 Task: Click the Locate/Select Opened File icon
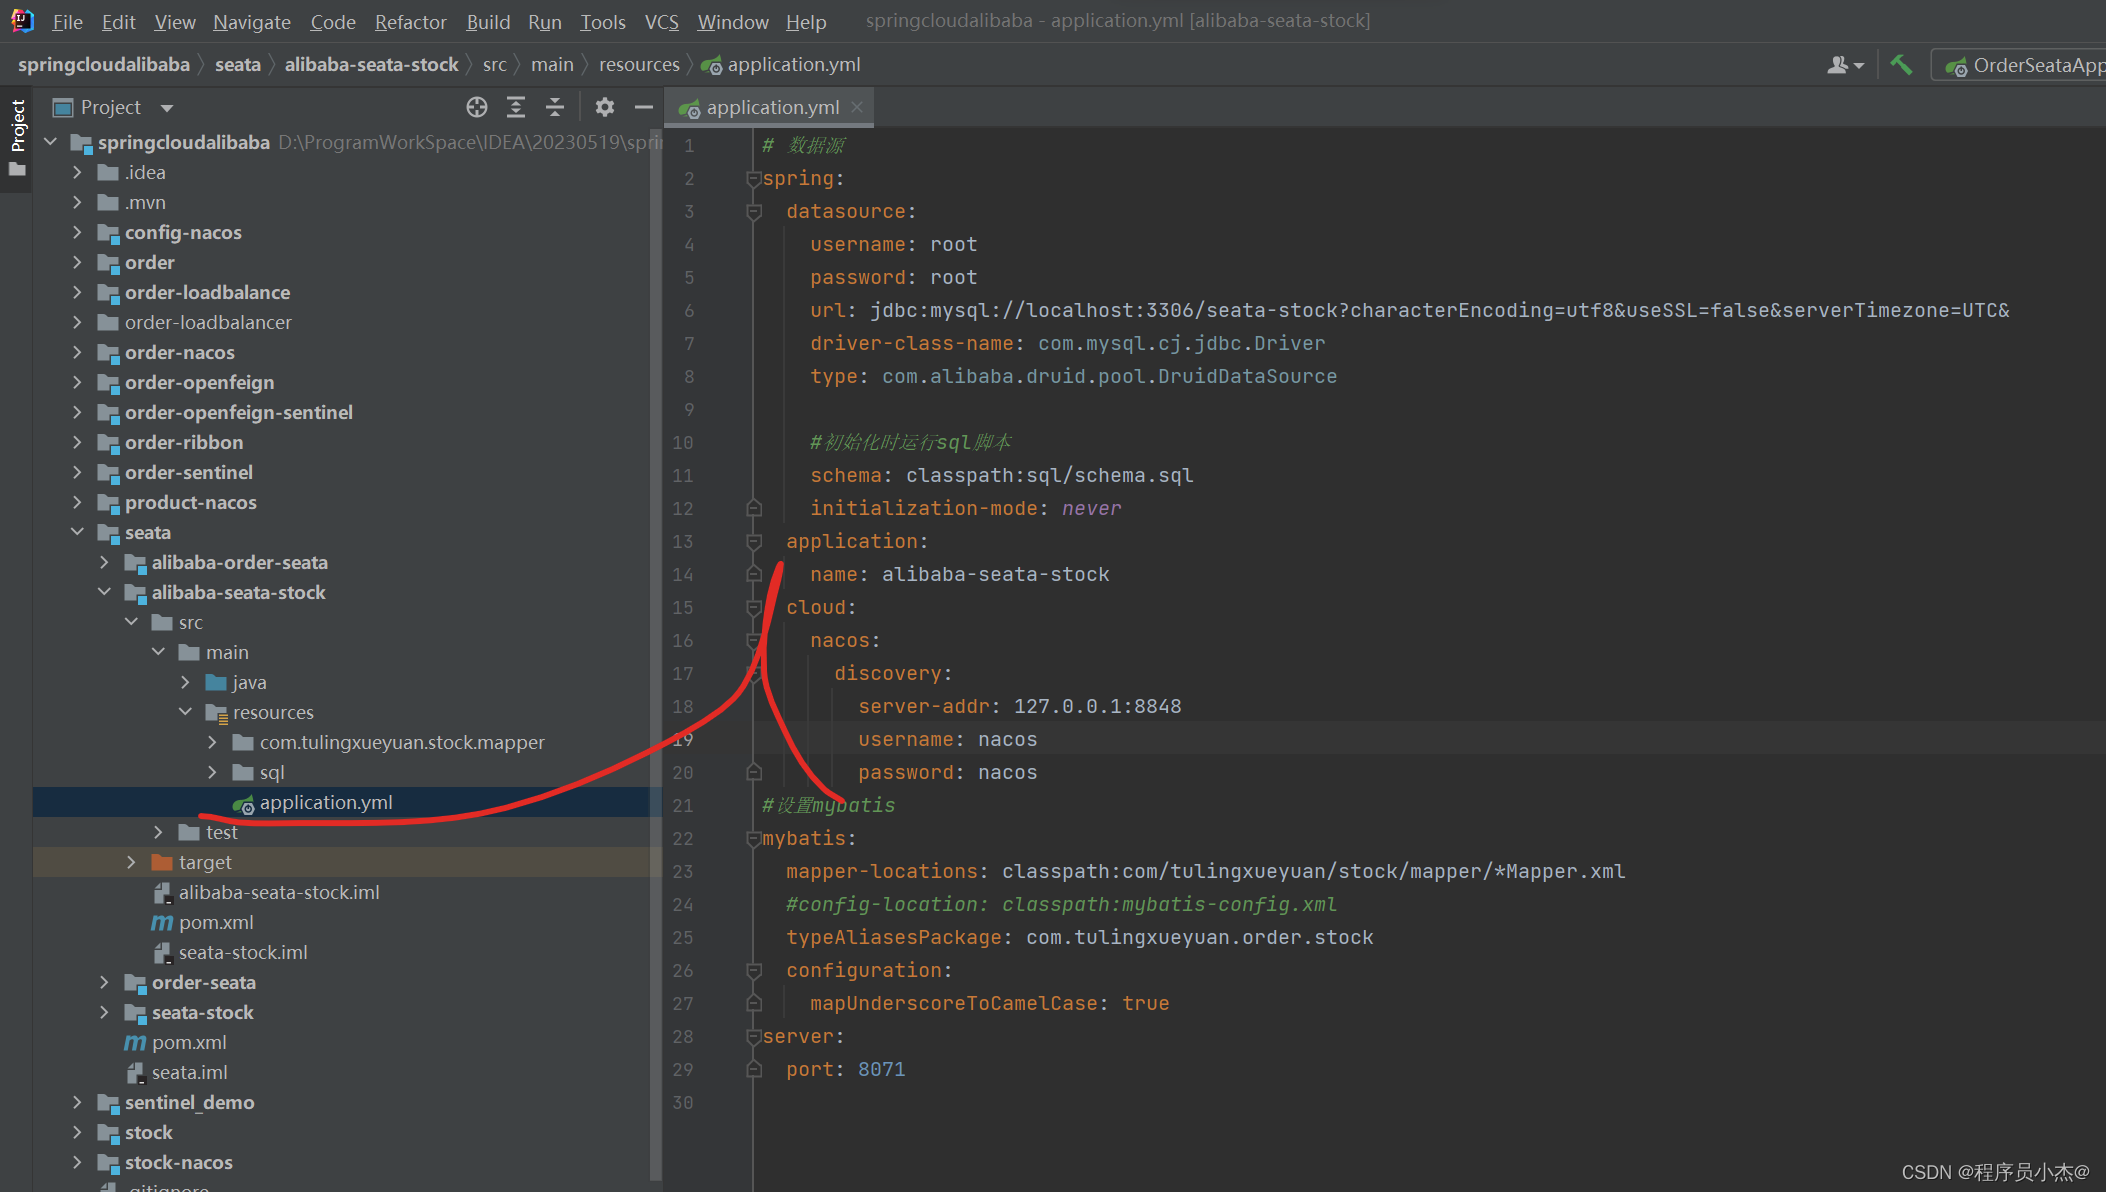pos(477,107)
